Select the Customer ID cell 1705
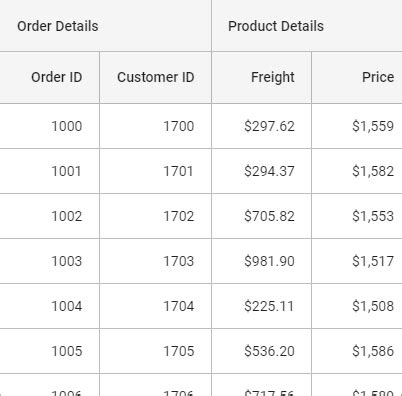The image size is (402, 396). (x=155, y=351)
